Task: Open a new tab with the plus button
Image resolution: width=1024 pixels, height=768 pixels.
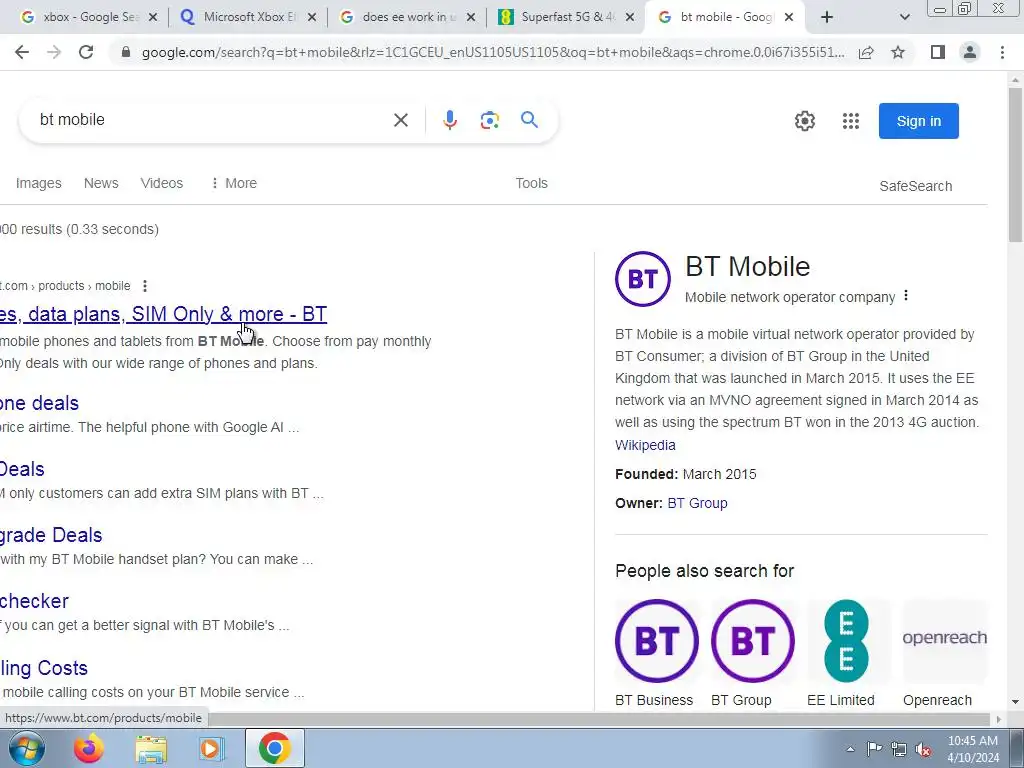Action: click(x=827, y=18)
